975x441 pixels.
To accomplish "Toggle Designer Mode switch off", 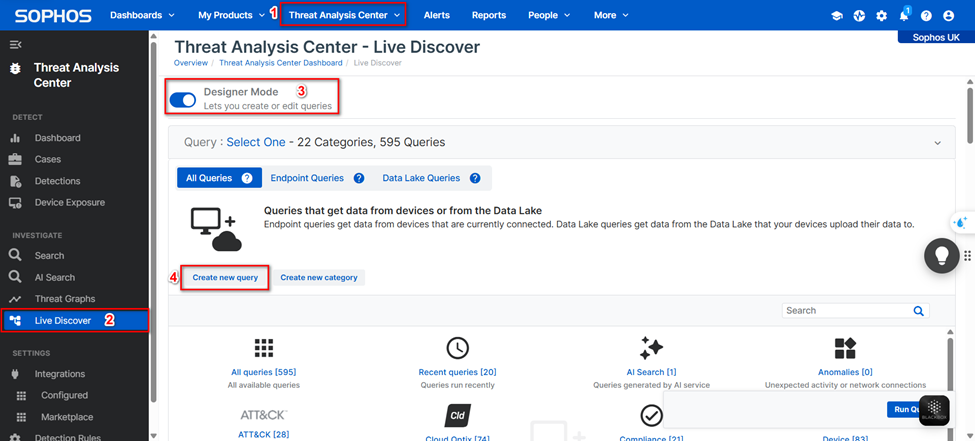I will [183, 99].
